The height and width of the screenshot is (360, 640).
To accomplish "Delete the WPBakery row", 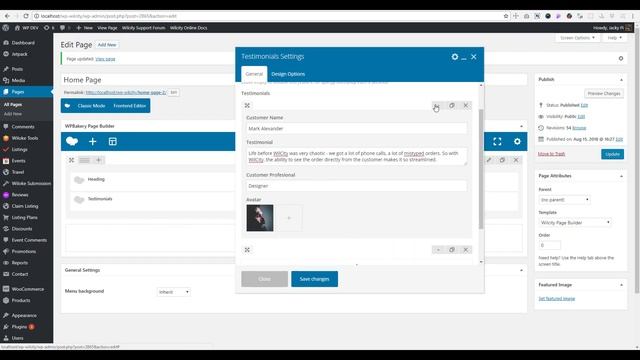I will coord(516,160).
